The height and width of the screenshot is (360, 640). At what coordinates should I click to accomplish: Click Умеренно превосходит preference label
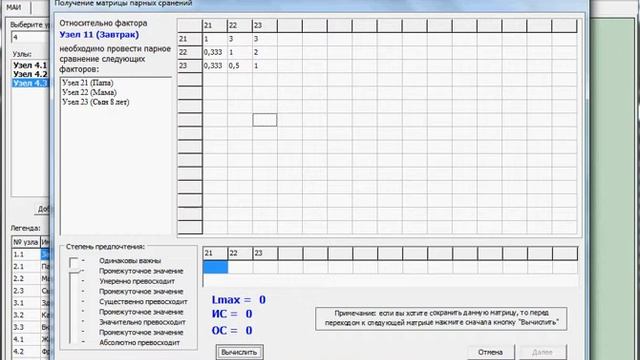coord(137,281)
